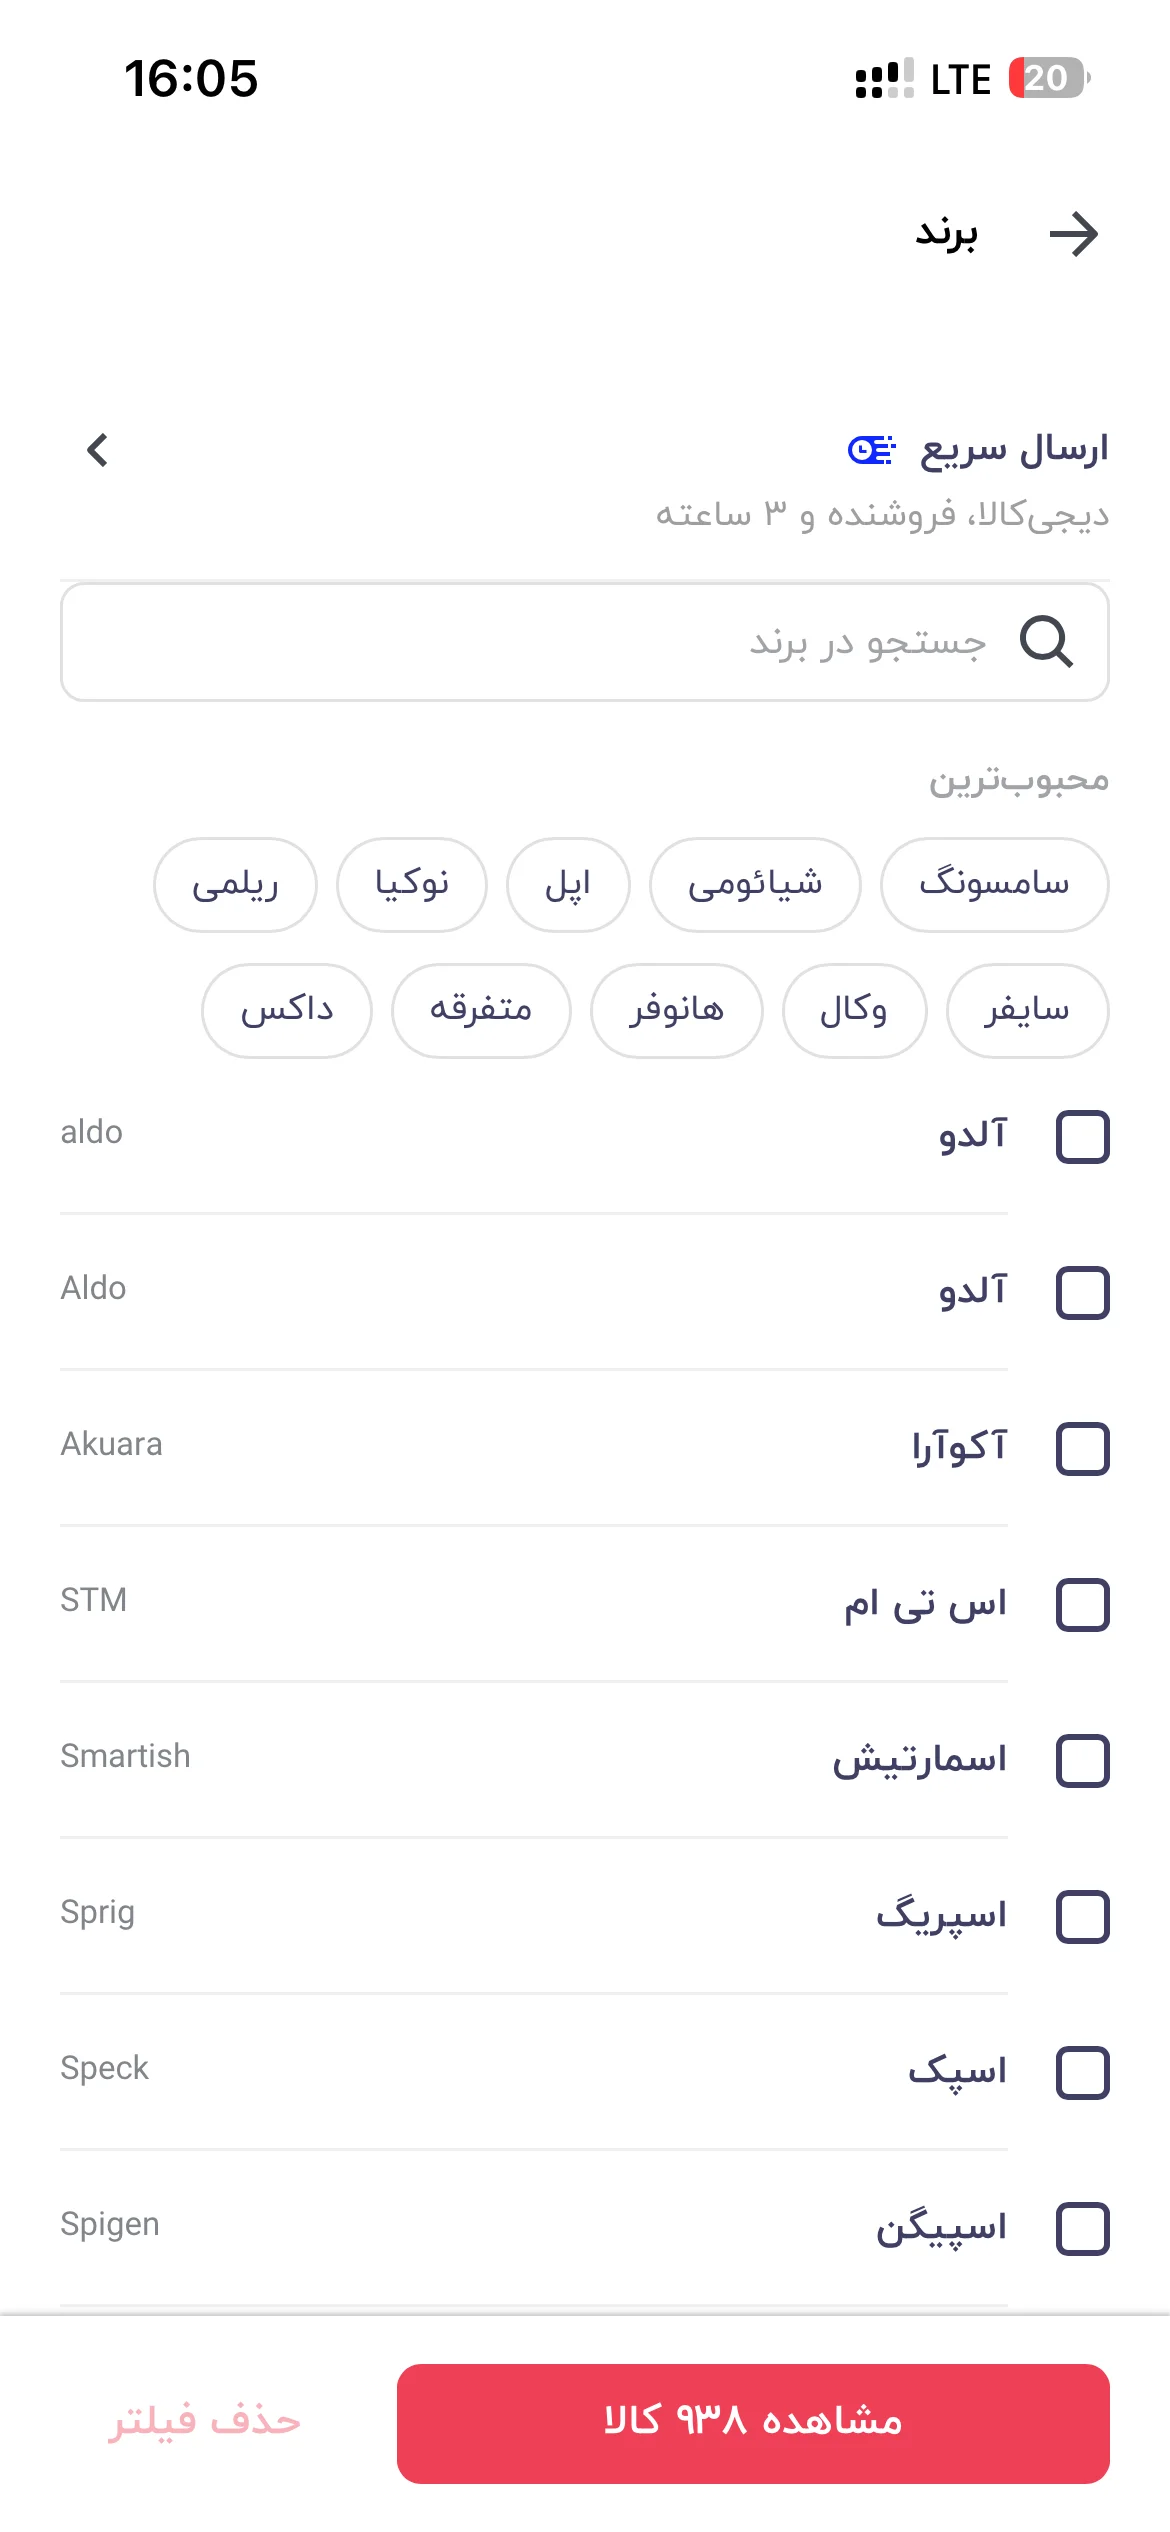Select the Akuara brand checkbox
1170x2532 pixels.
[1083, 1449]
